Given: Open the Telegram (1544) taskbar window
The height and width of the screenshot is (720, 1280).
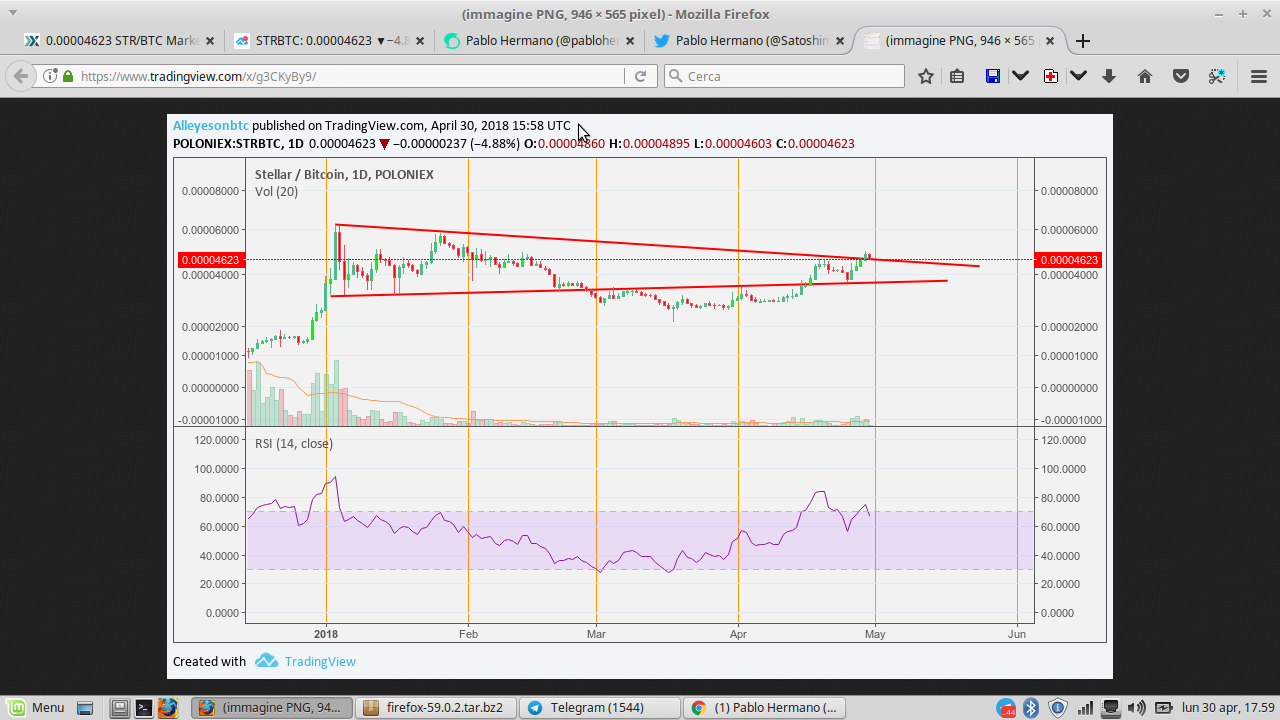Looking at the screenshot, I should [600, 707].
